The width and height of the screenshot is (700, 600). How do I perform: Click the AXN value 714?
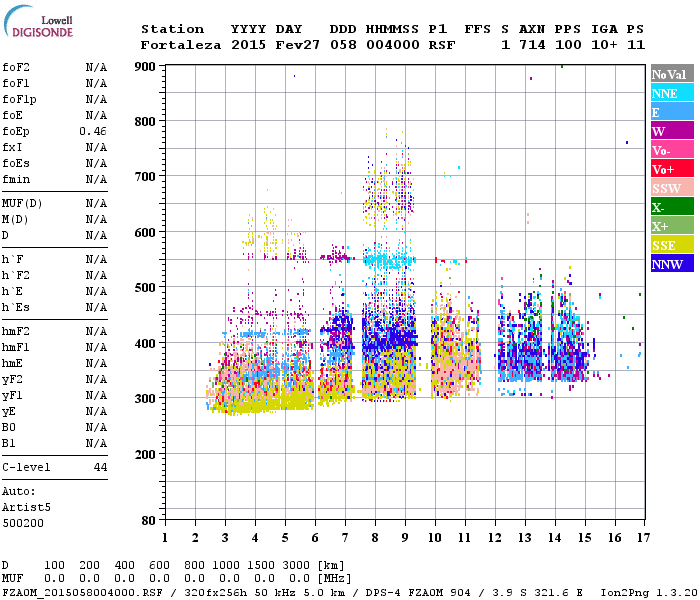click(x=532, y=45)
